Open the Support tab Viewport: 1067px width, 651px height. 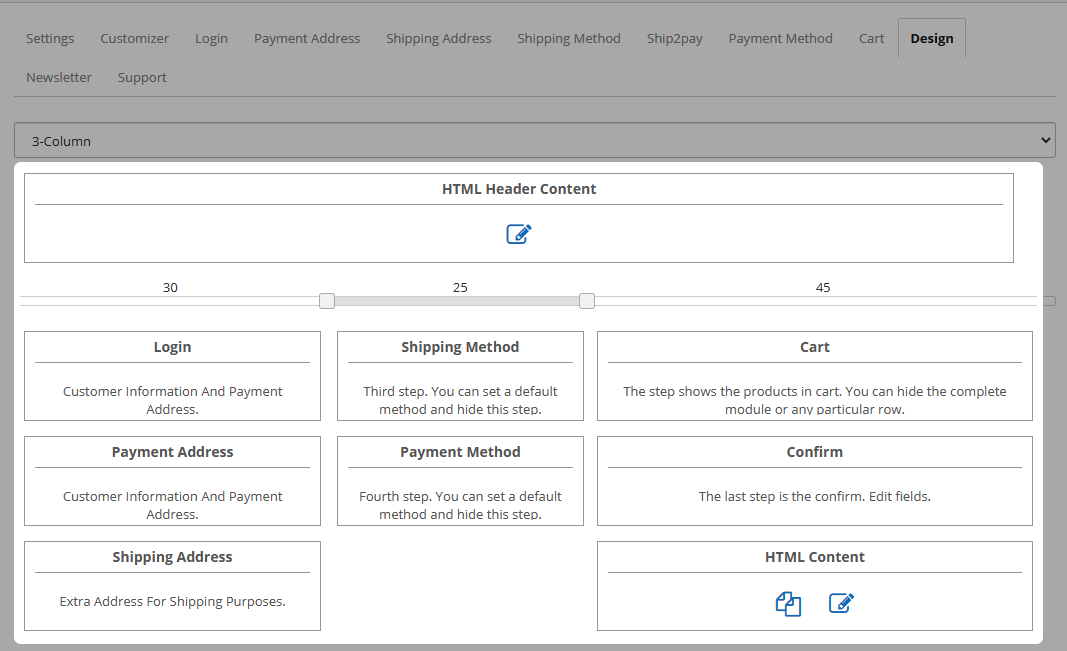coord(142,78)
